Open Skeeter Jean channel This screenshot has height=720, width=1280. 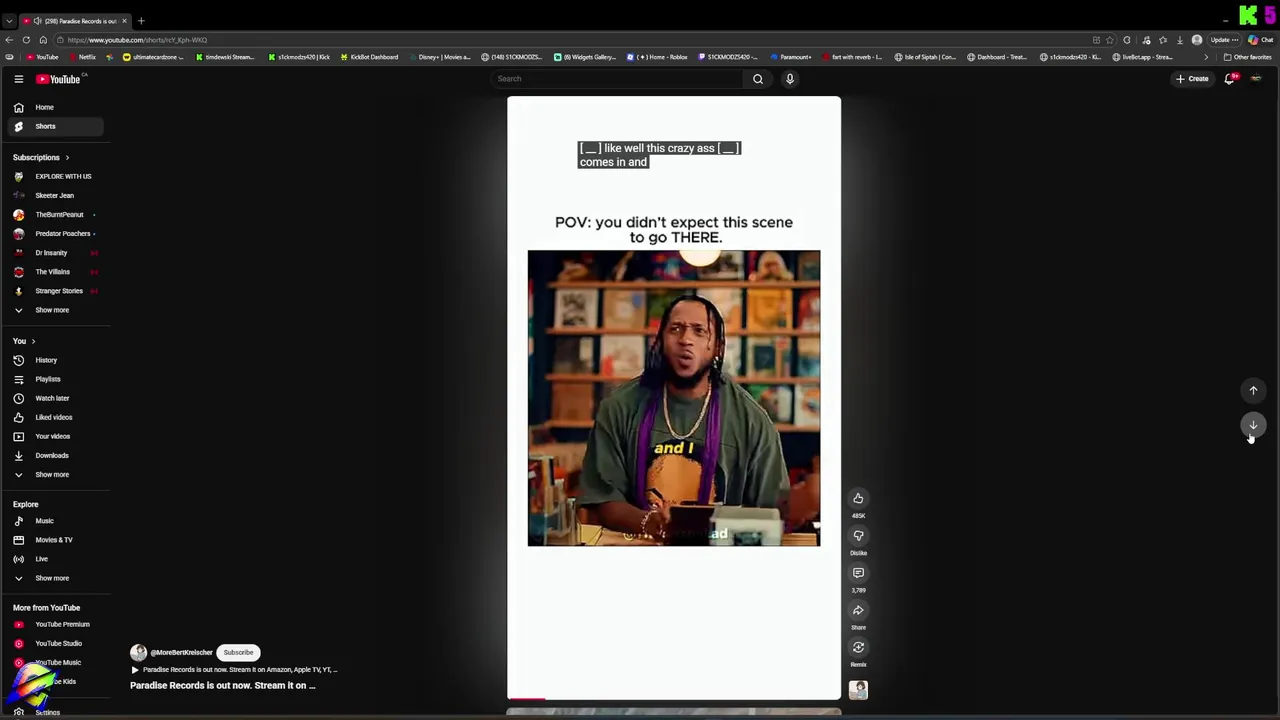pyautogui.click(x=56, y=195)
